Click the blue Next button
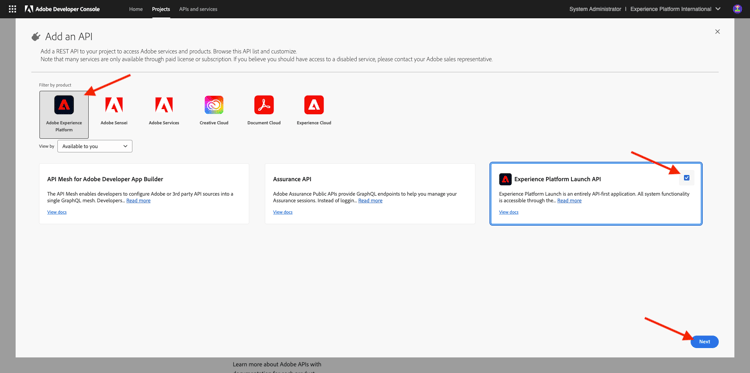750x373 pixels. tap(705, 342)
